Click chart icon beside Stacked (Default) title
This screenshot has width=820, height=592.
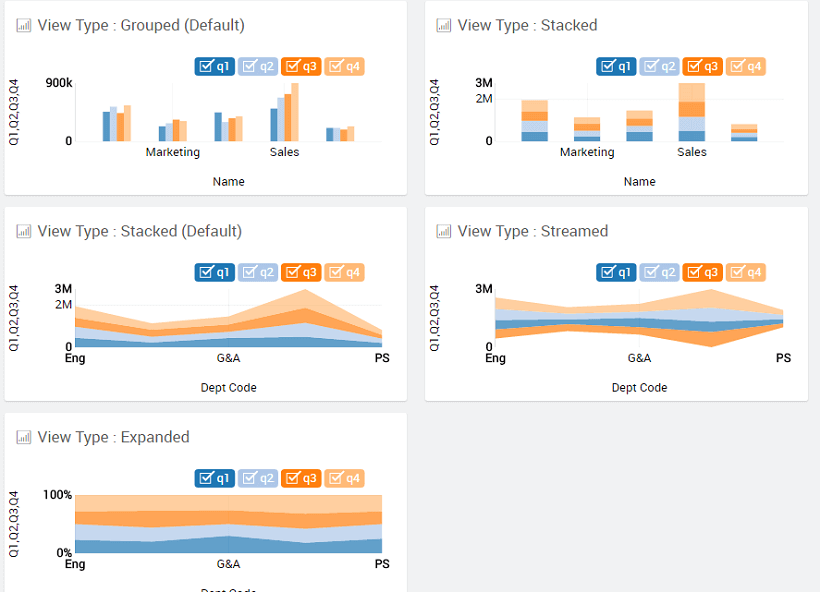tap(24, 231)
